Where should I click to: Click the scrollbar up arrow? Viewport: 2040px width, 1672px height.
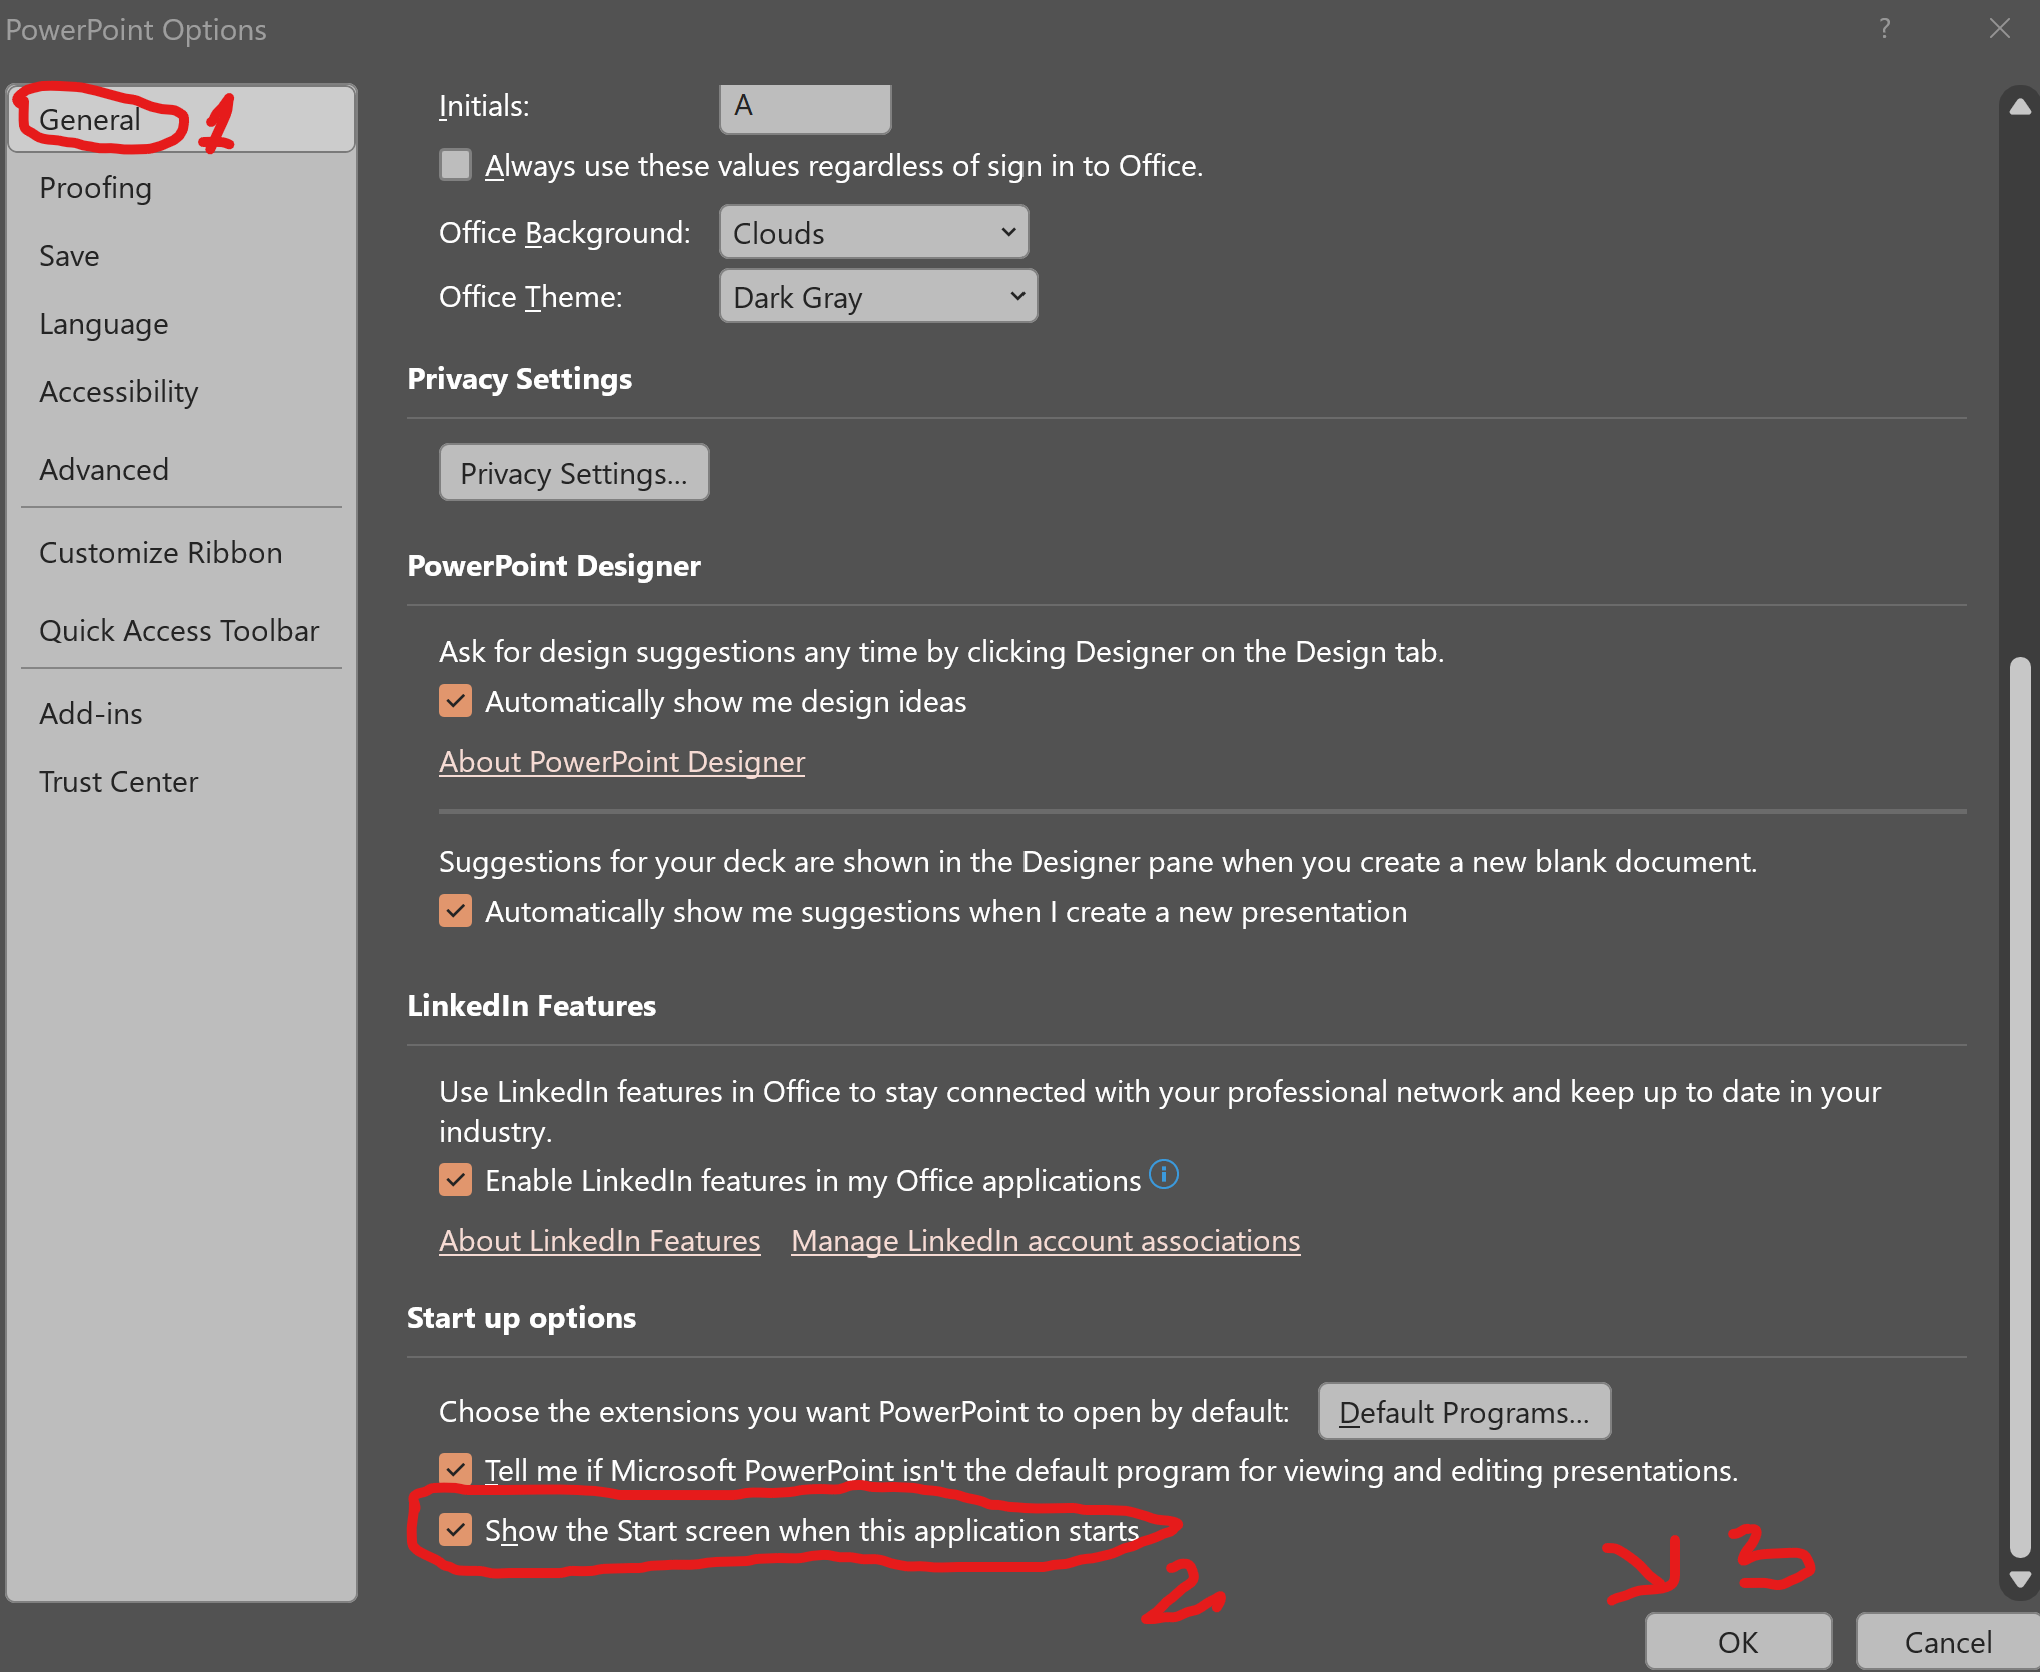pos(2020,107)
